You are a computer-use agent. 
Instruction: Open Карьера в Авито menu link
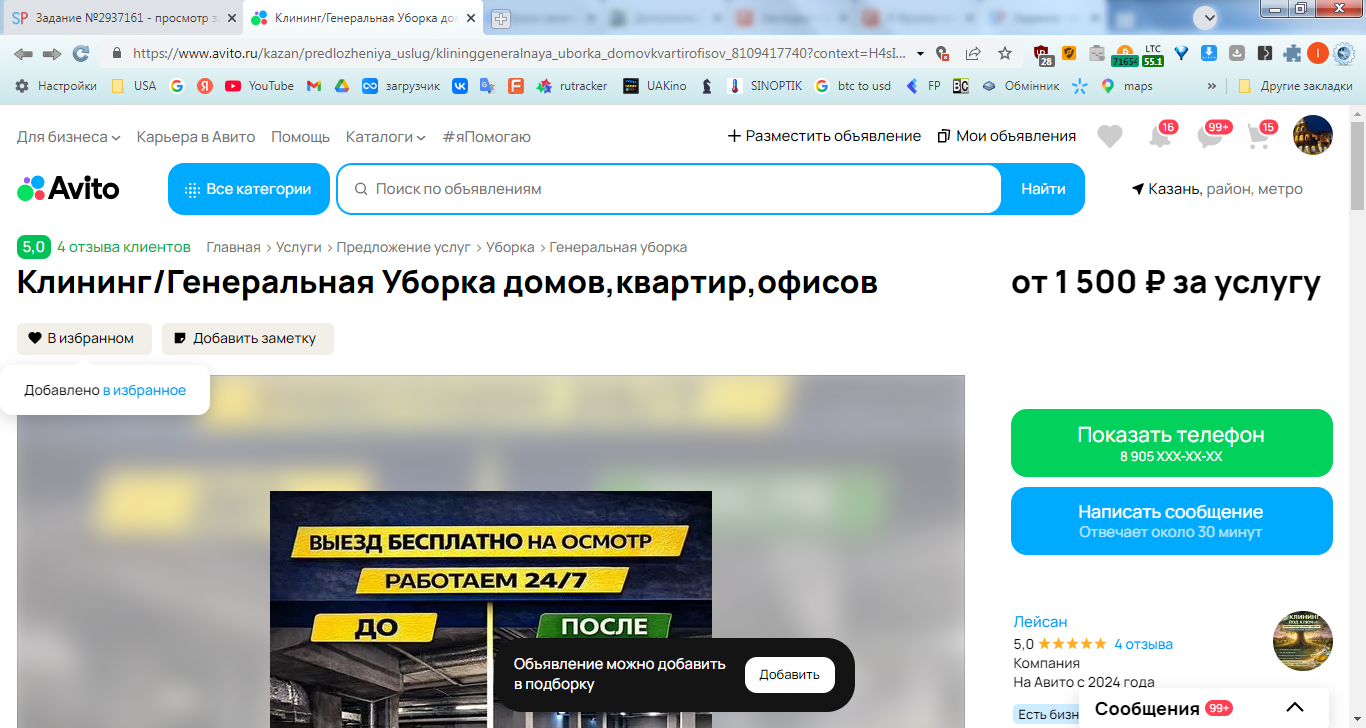coord(196,136)
